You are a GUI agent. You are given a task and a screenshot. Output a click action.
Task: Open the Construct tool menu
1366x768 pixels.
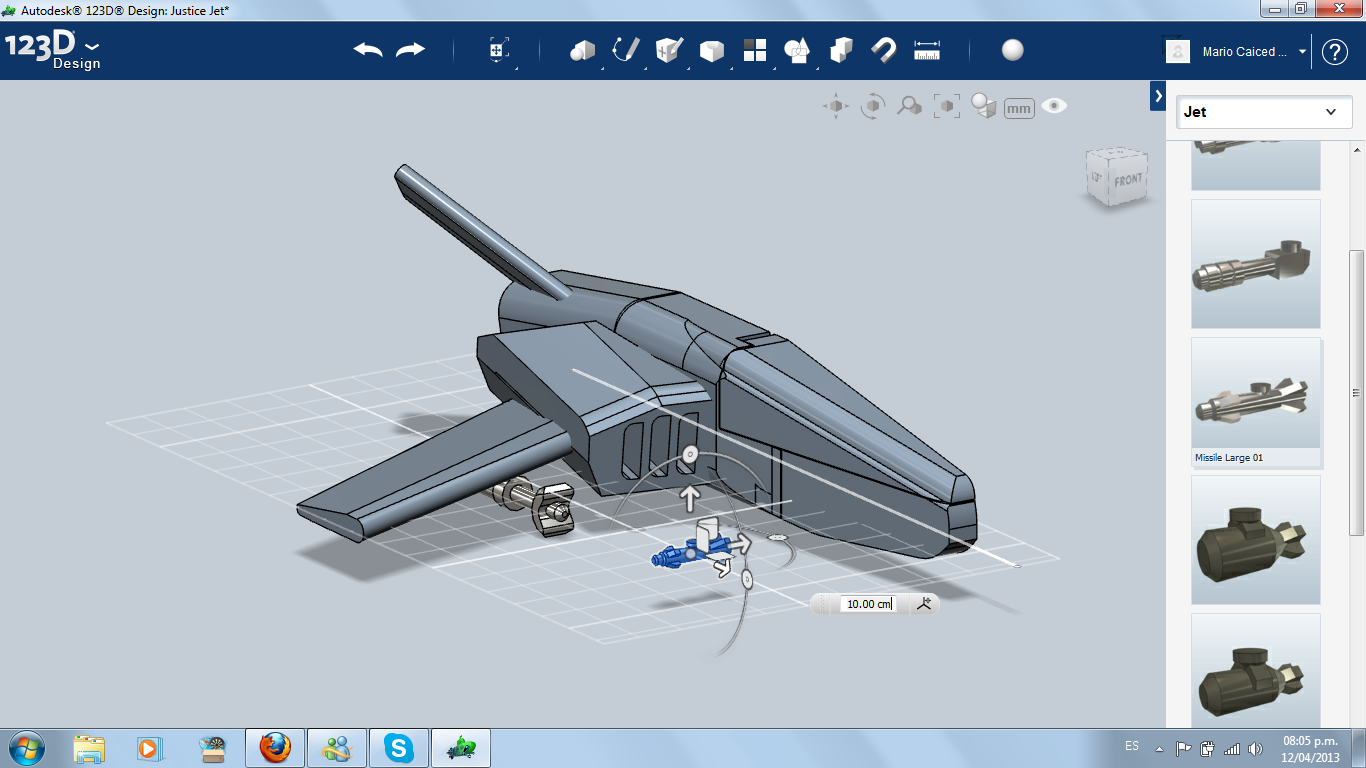668,50
